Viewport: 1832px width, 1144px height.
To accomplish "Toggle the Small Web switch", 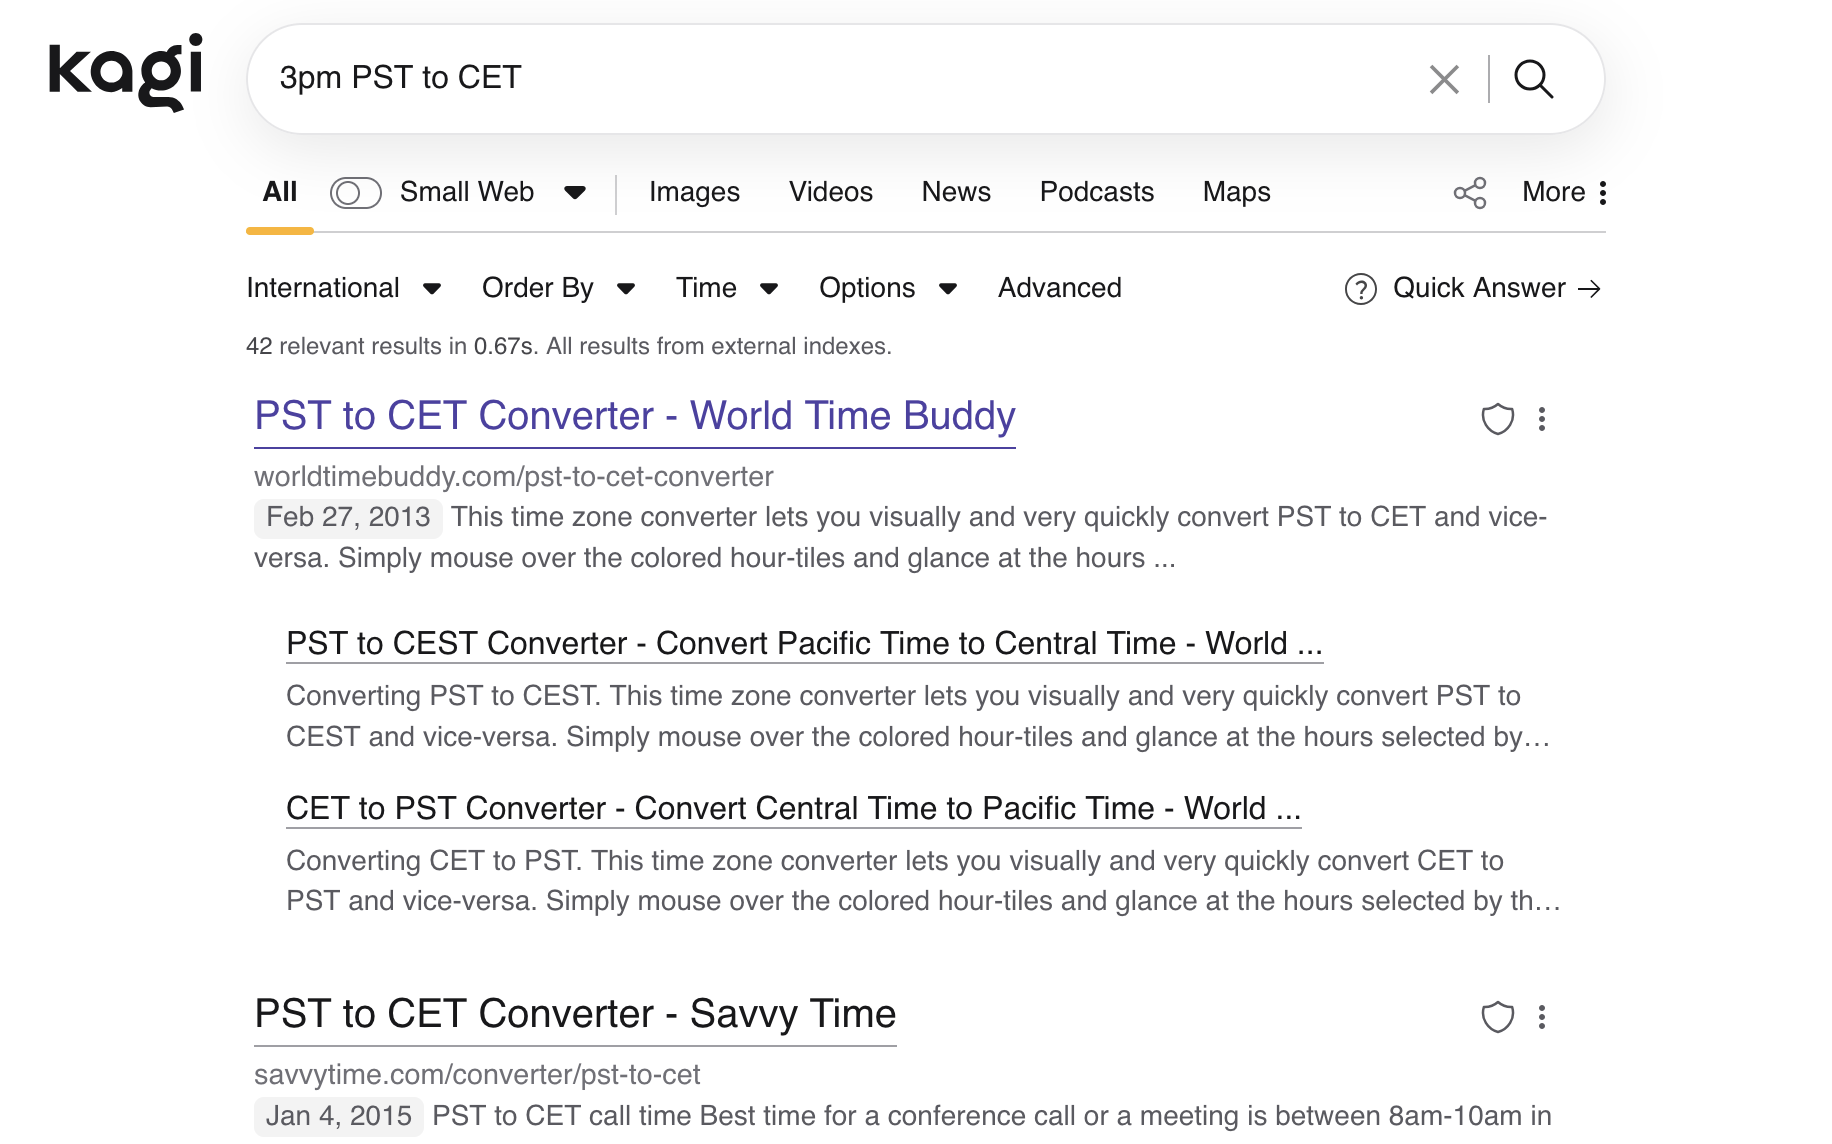I will [x=355, y=193].
